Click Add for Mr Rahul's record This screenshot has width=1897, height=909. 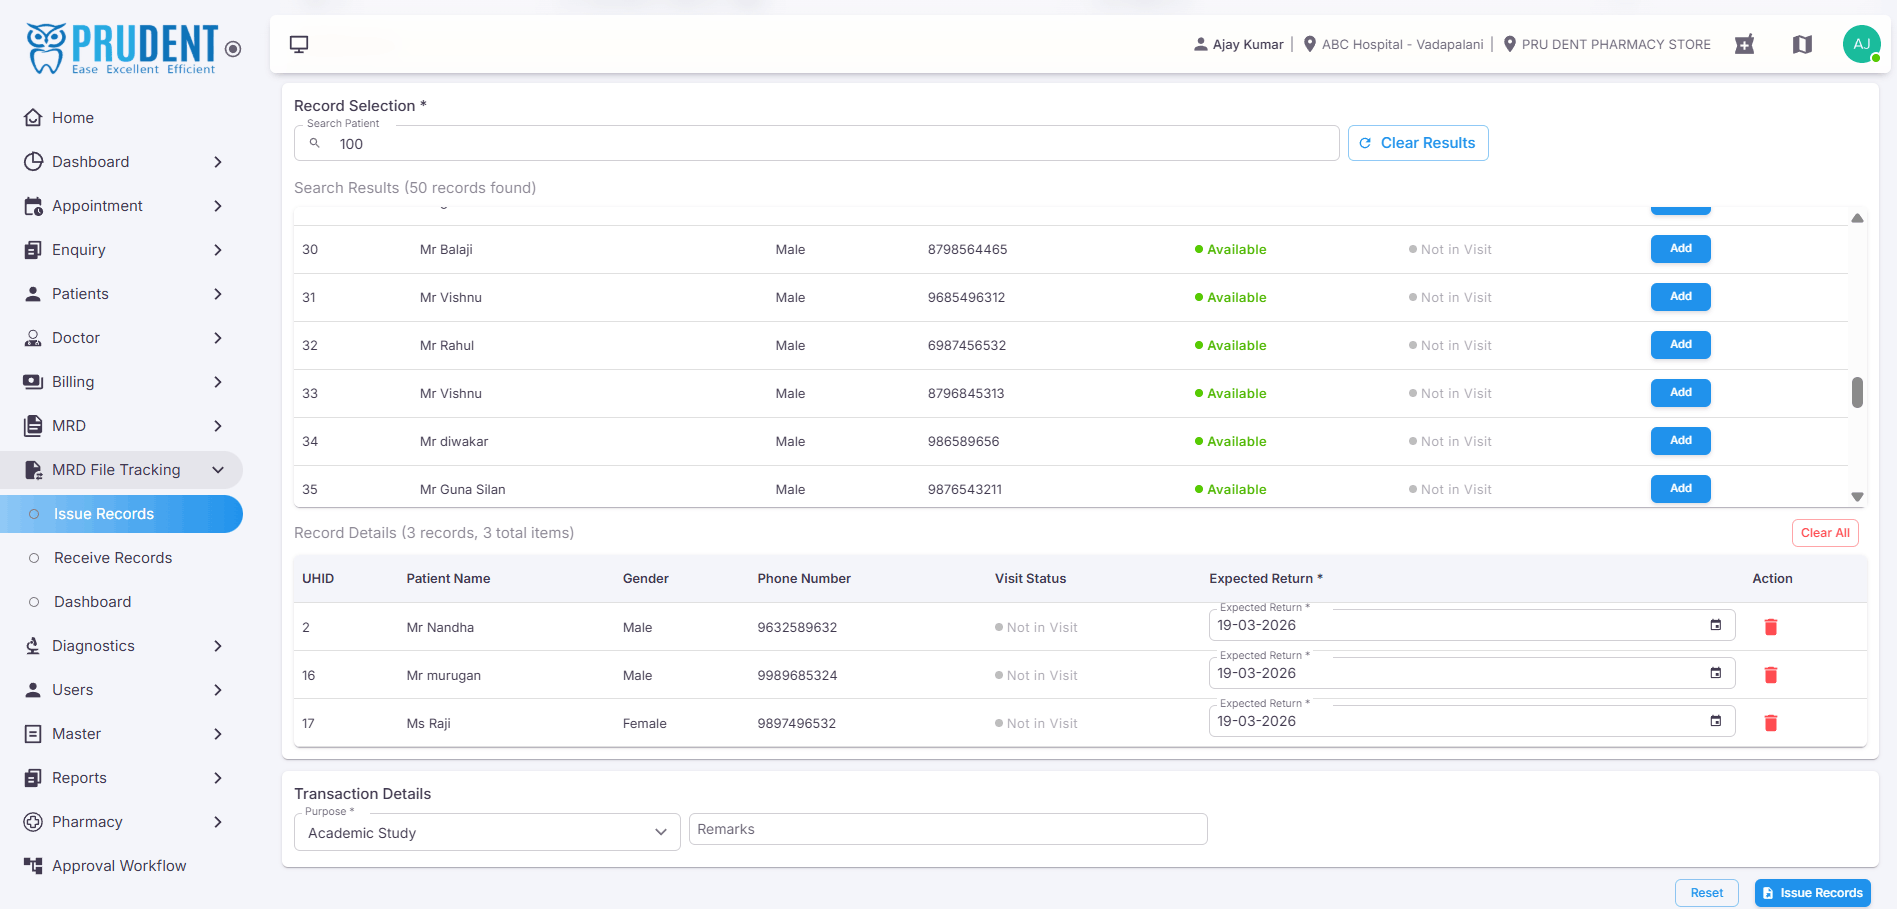[x=1680, y=344]
